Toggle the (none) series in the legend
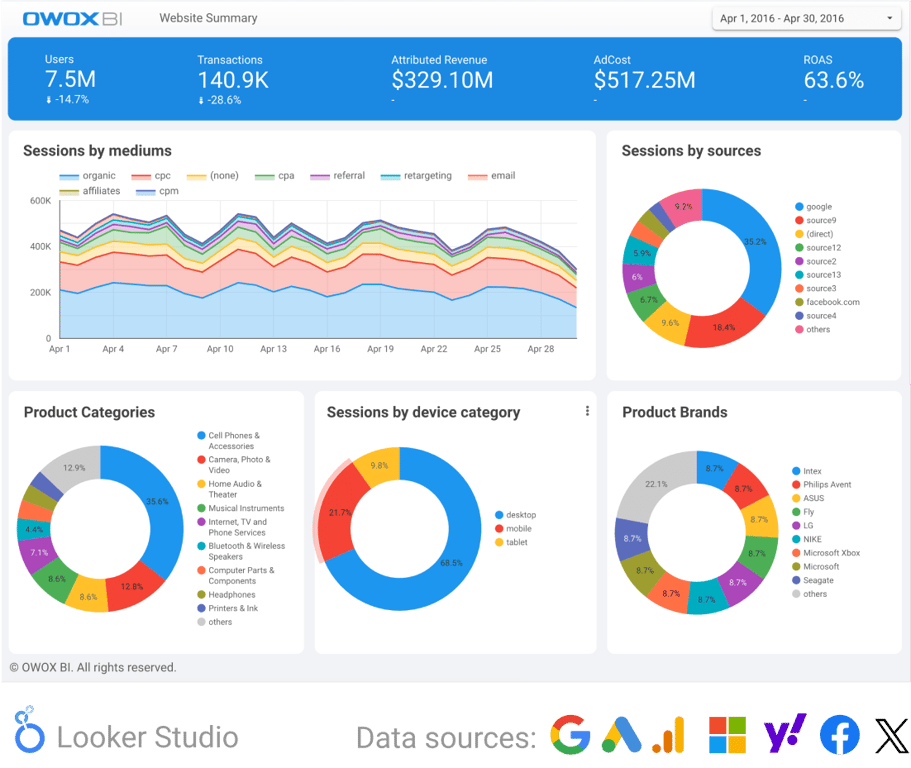The height and width of the screenshot is (768, 911). (212, 176)
